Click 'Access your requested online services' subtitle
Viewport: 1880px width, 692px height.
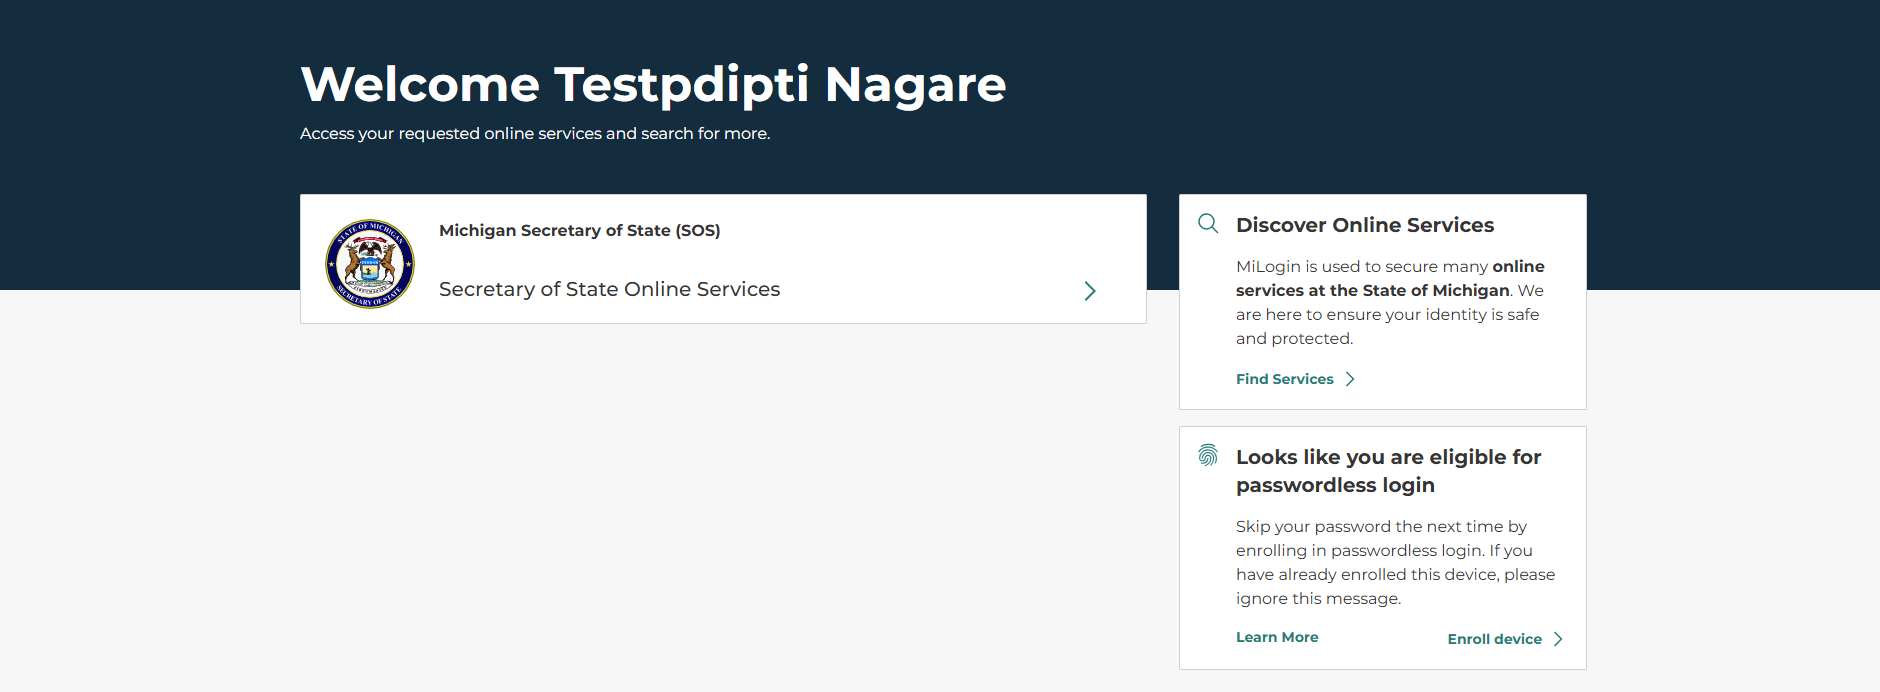tap(535, 133)
